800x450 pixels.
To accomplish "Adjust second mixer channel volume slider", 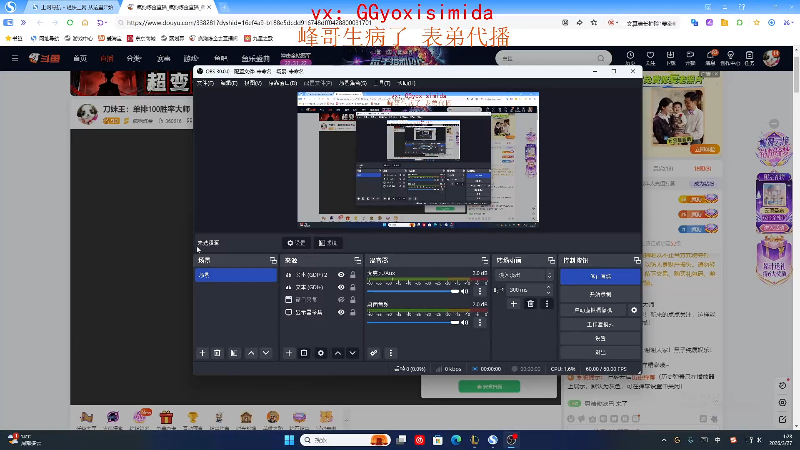I will [413, 322].
